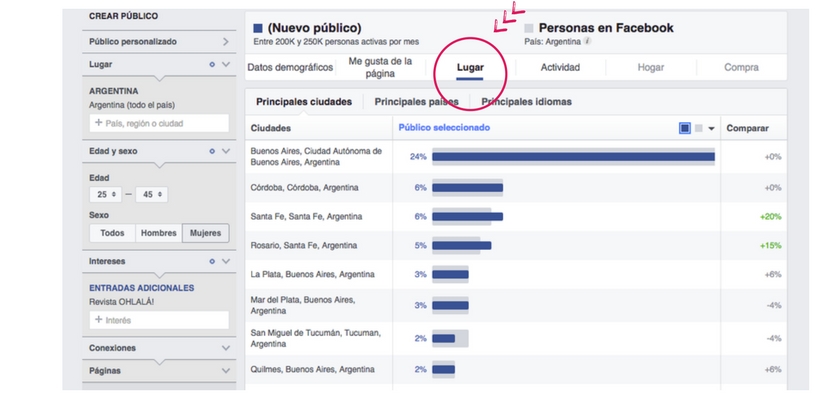Click the blue square icon next to (Nuevo público)
This screenshot has width=840, height=400.
tap(258, 28)
